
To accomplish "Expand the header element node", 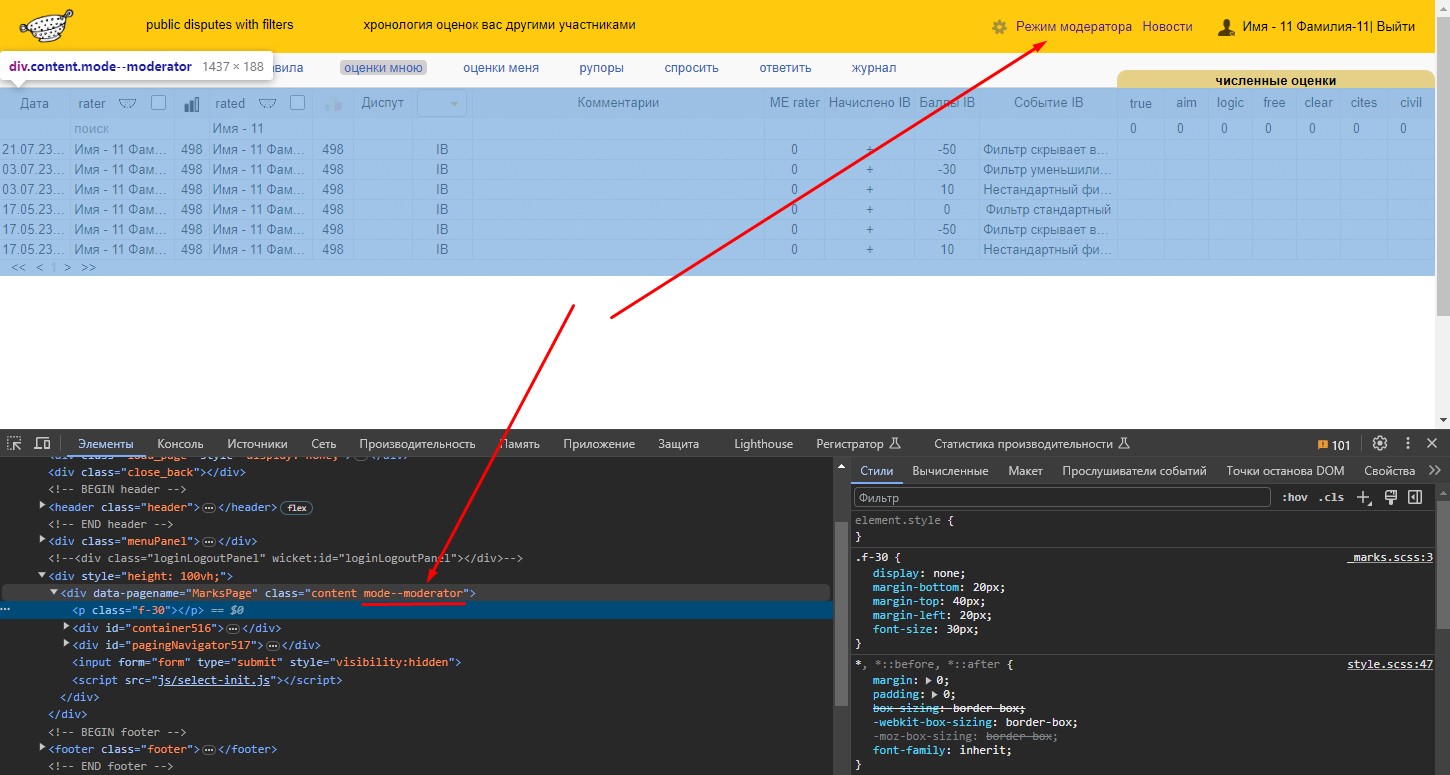I will [x=42, y=507].
